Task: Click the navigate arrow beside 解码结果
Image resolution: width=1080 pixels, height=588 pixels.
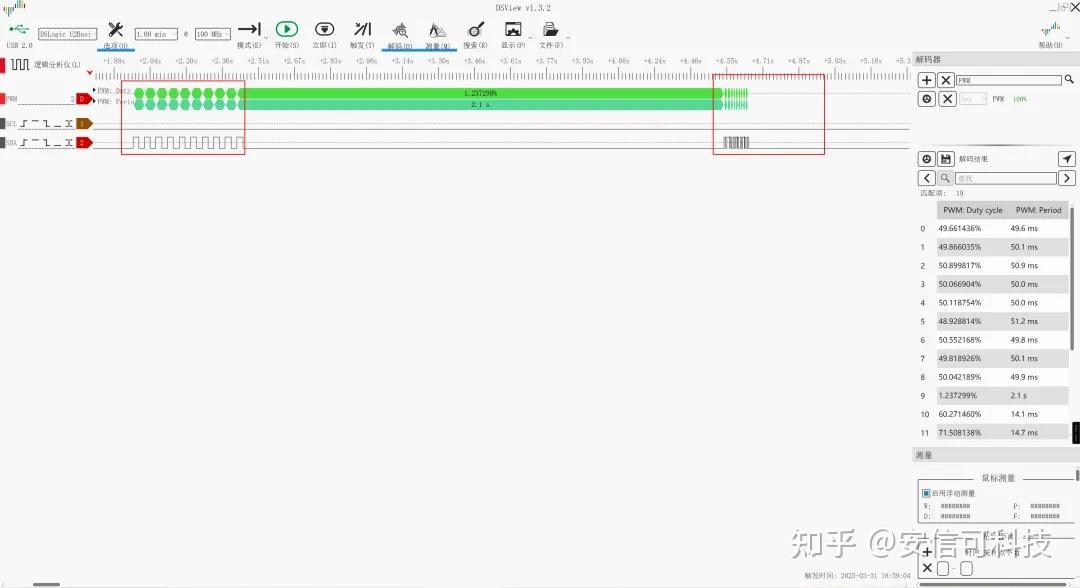Action: tap(1066, 159)
